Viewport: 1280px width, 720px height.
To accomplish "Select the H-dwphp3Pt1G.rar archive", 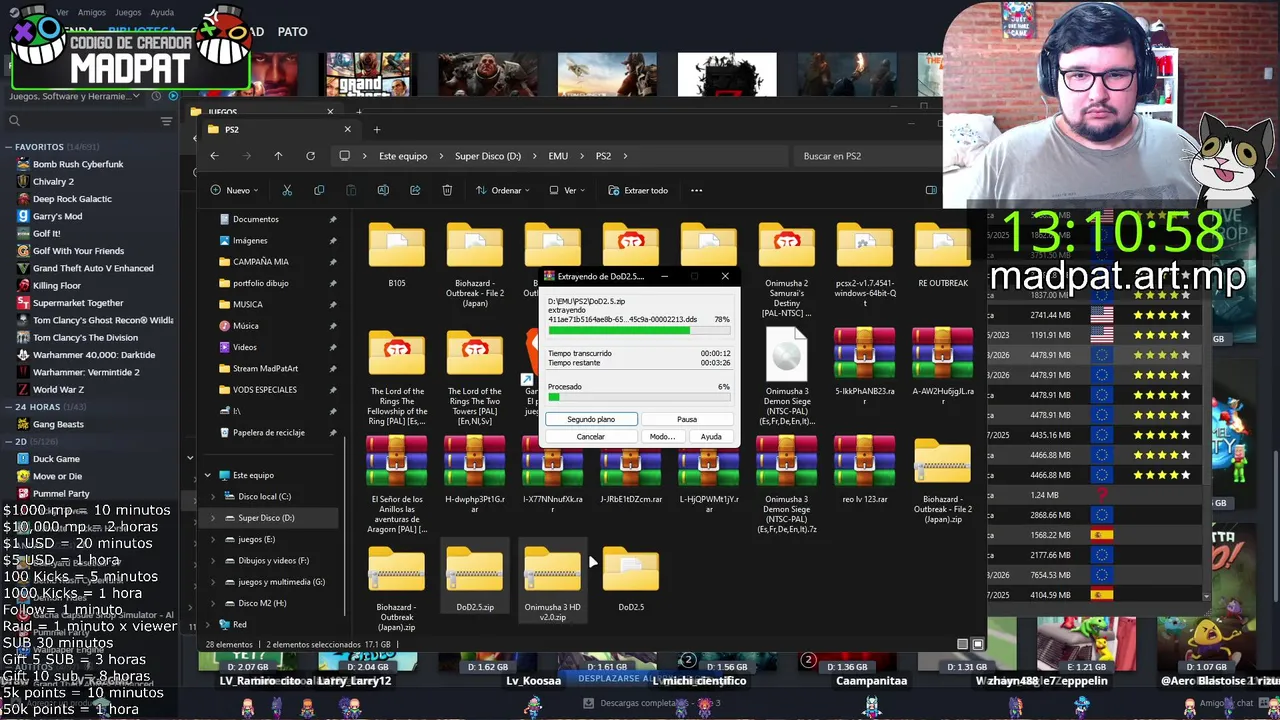I will (x=474, y=475).
